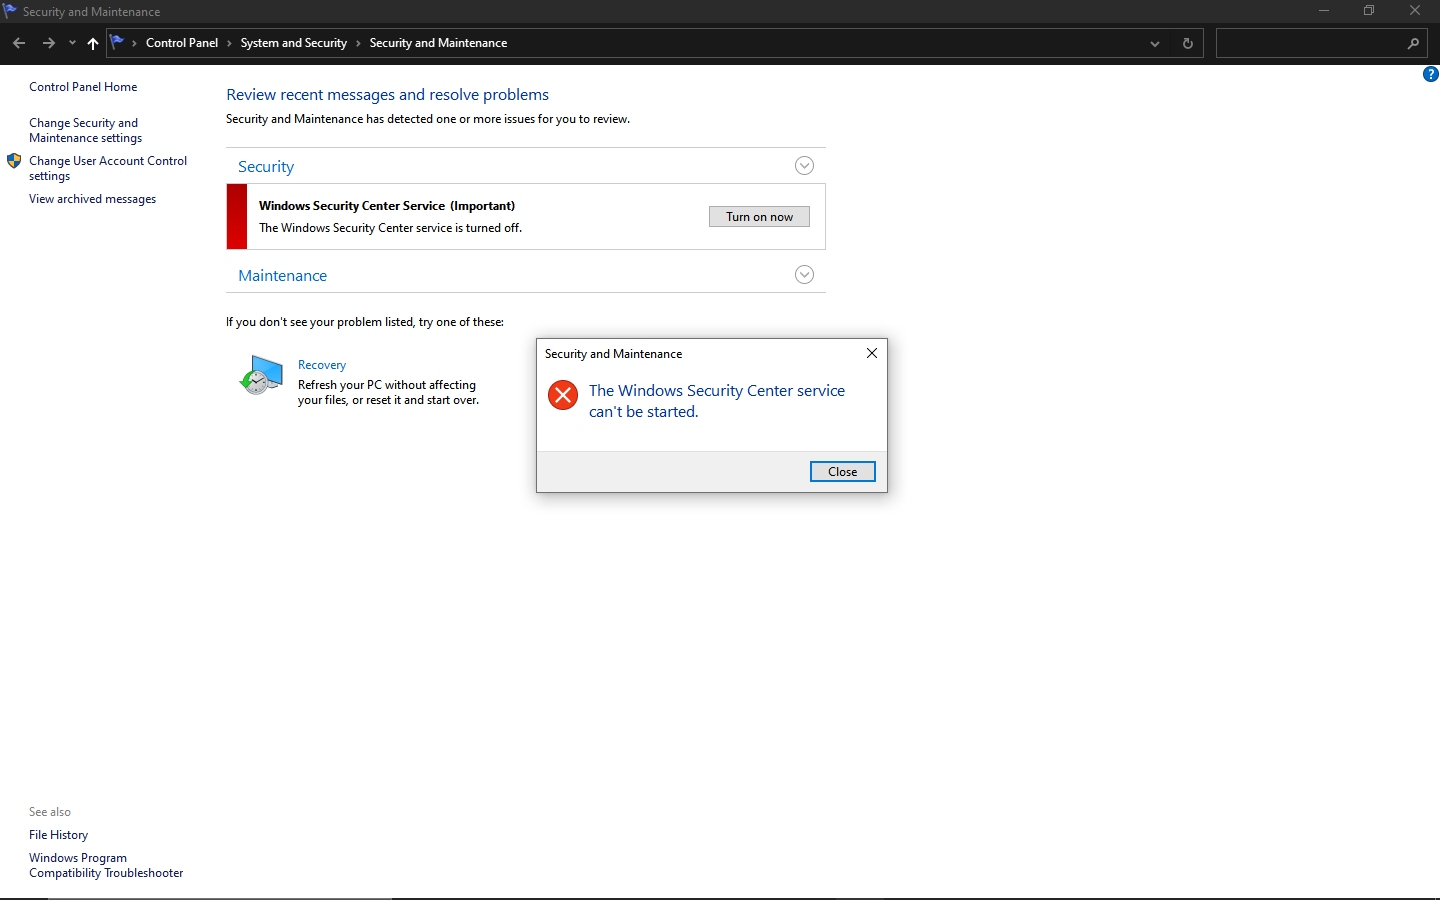Go back using the back arrow
The image size is (1440, 900).
click(x=19, y=43)
